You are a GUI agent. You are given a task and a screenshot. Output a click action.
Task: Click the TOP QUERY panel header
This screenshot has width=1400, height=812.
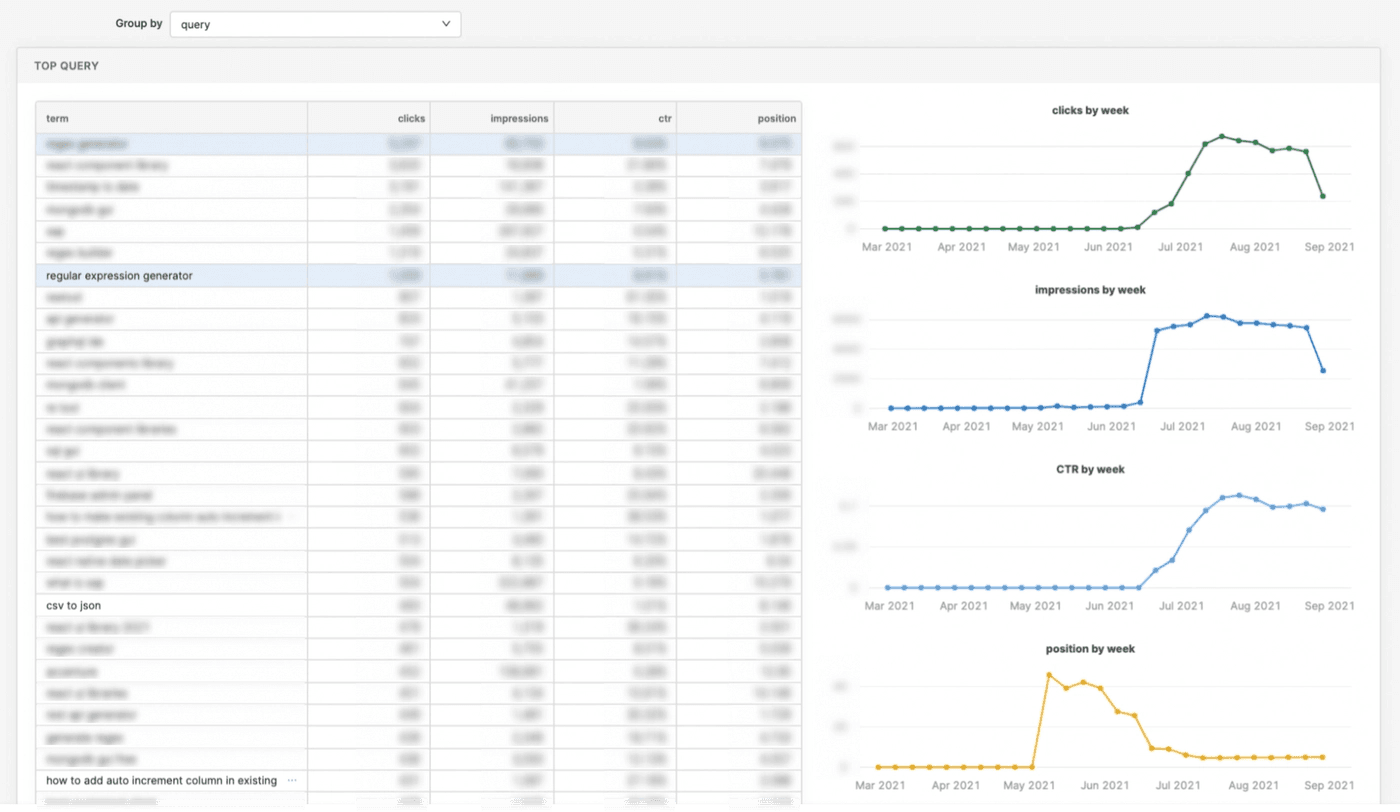pyautogui.click(x=67, y=64)
